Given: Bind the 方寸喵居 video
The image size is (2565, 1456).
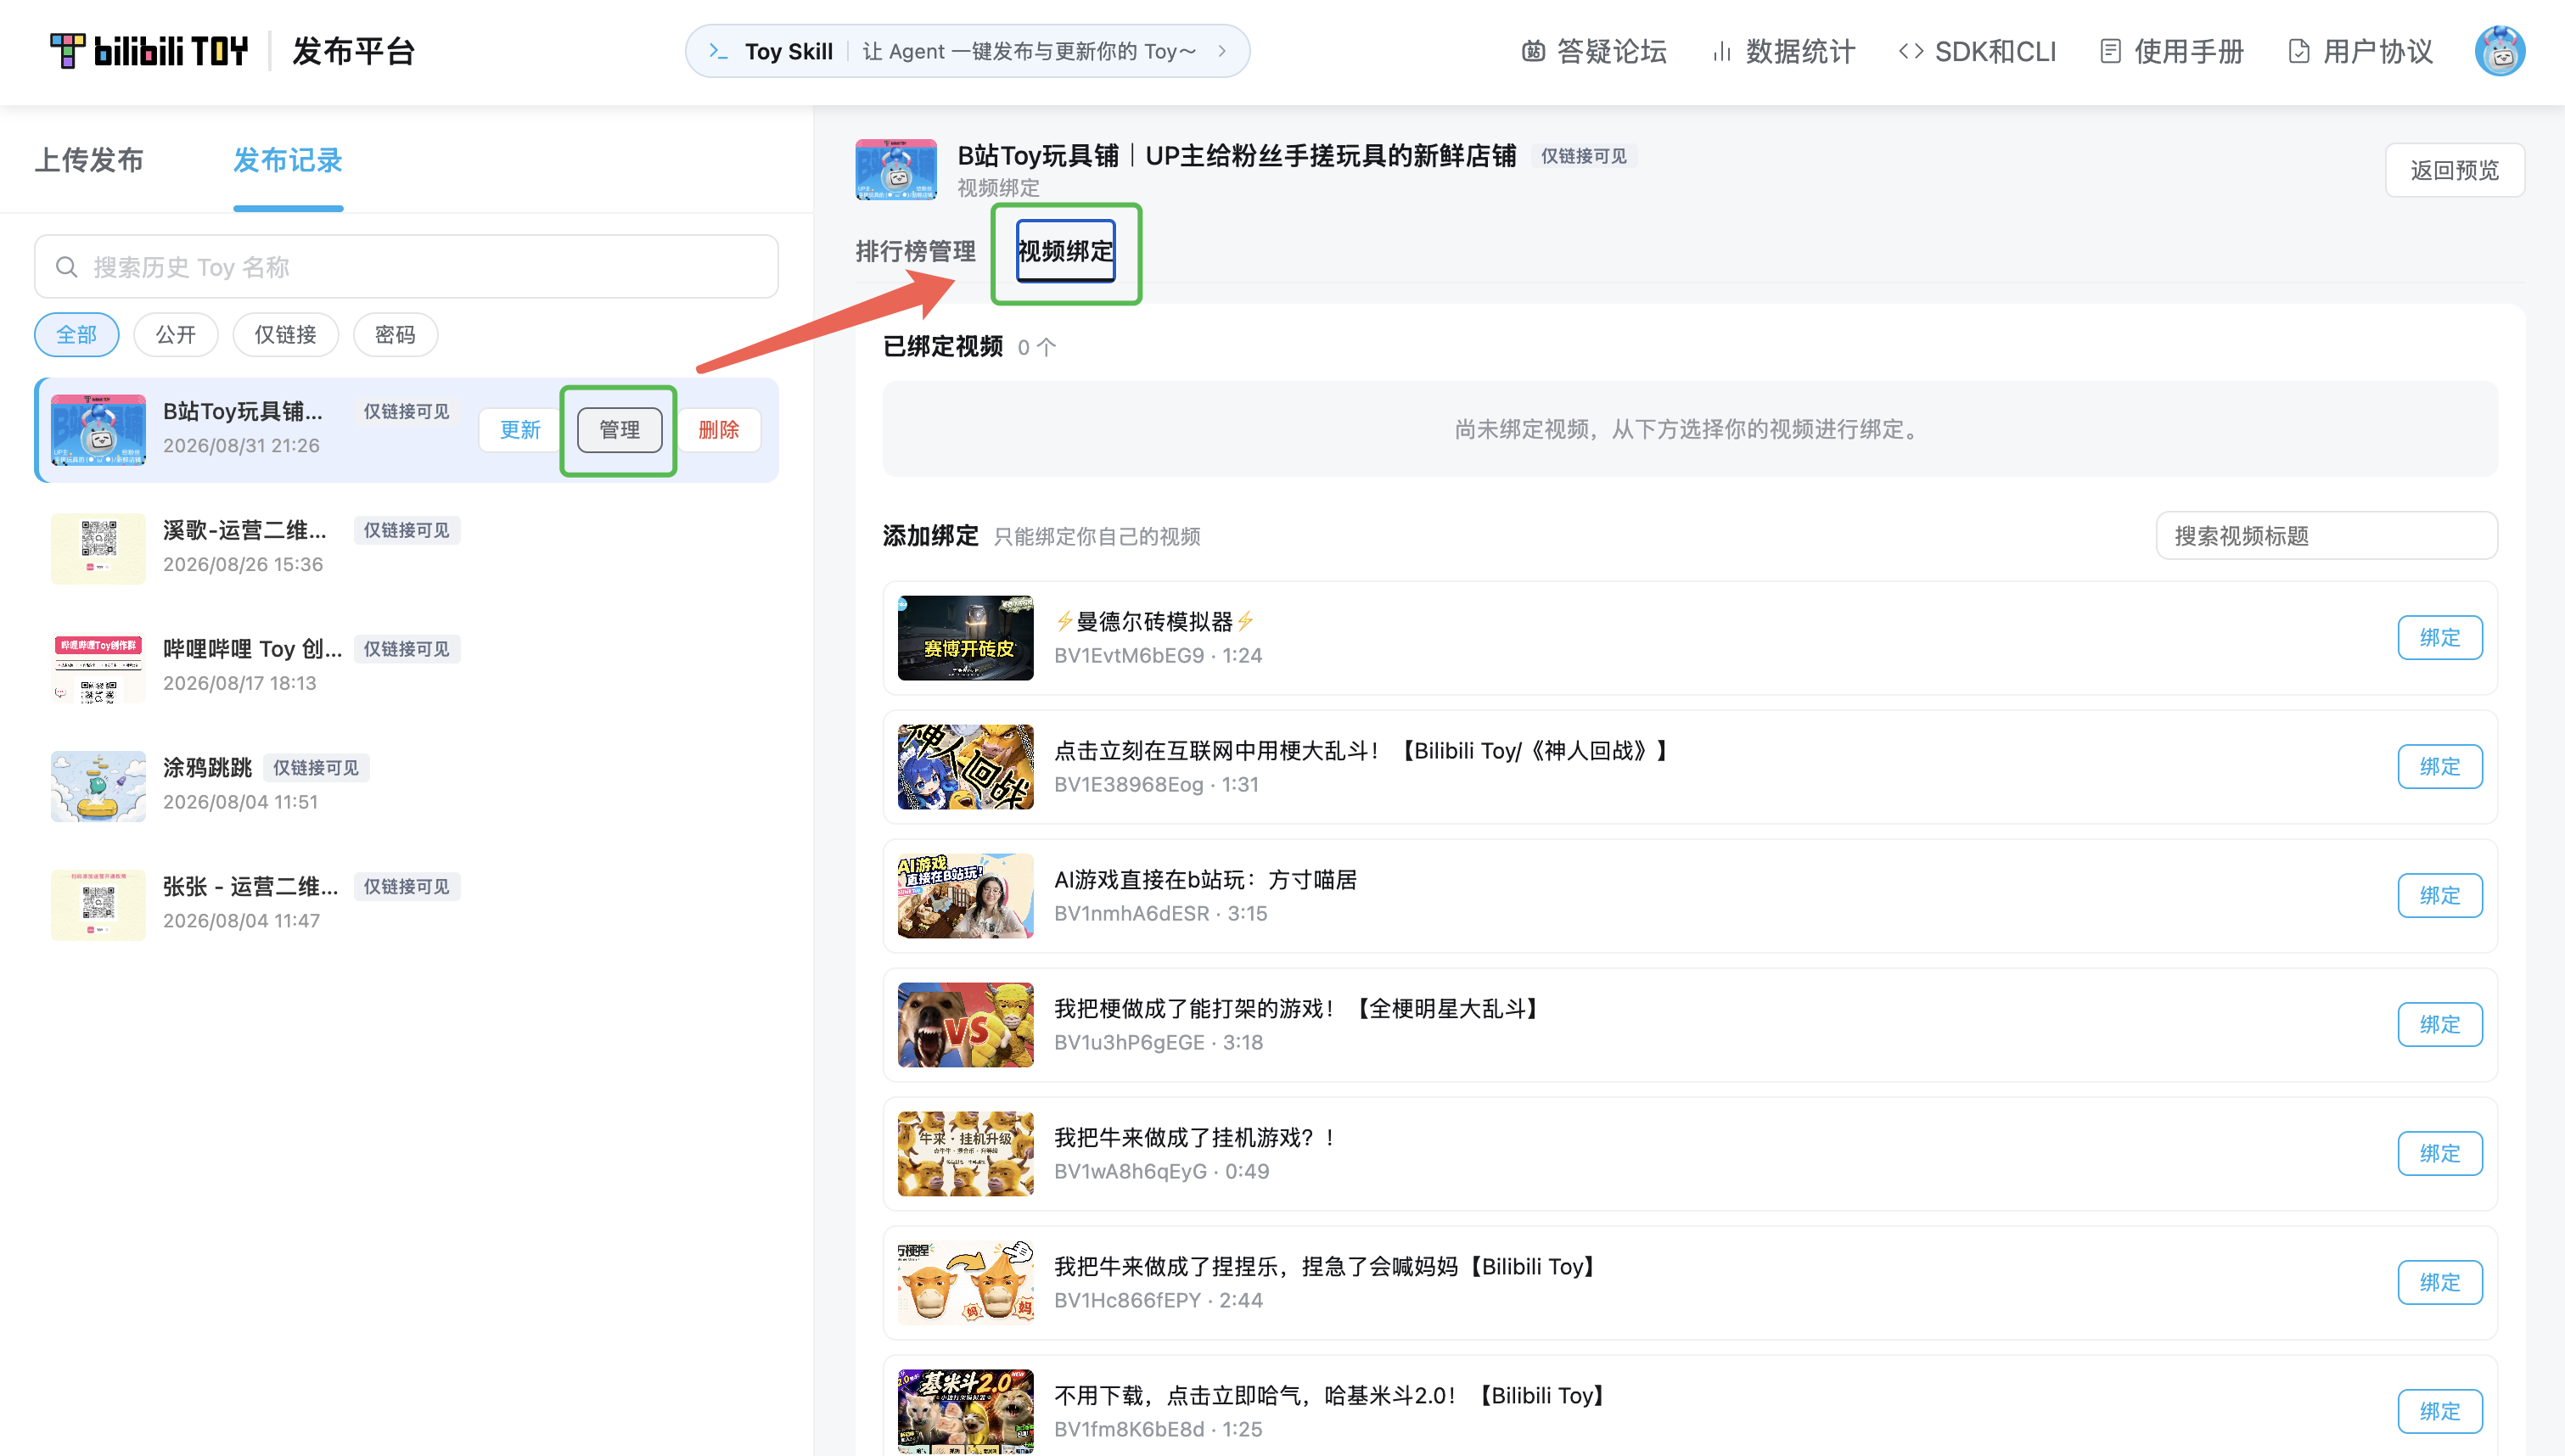Looking at the screenshot, I should tap(2439, 896).
